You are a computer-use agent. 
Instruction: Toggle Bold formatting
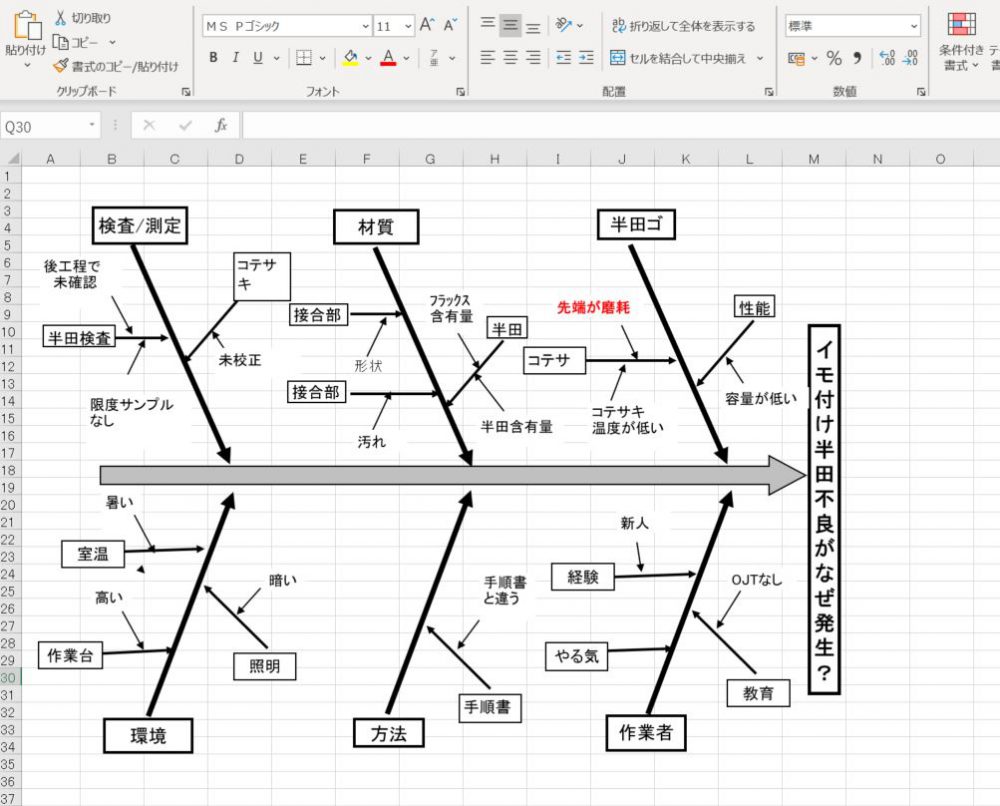212,58
